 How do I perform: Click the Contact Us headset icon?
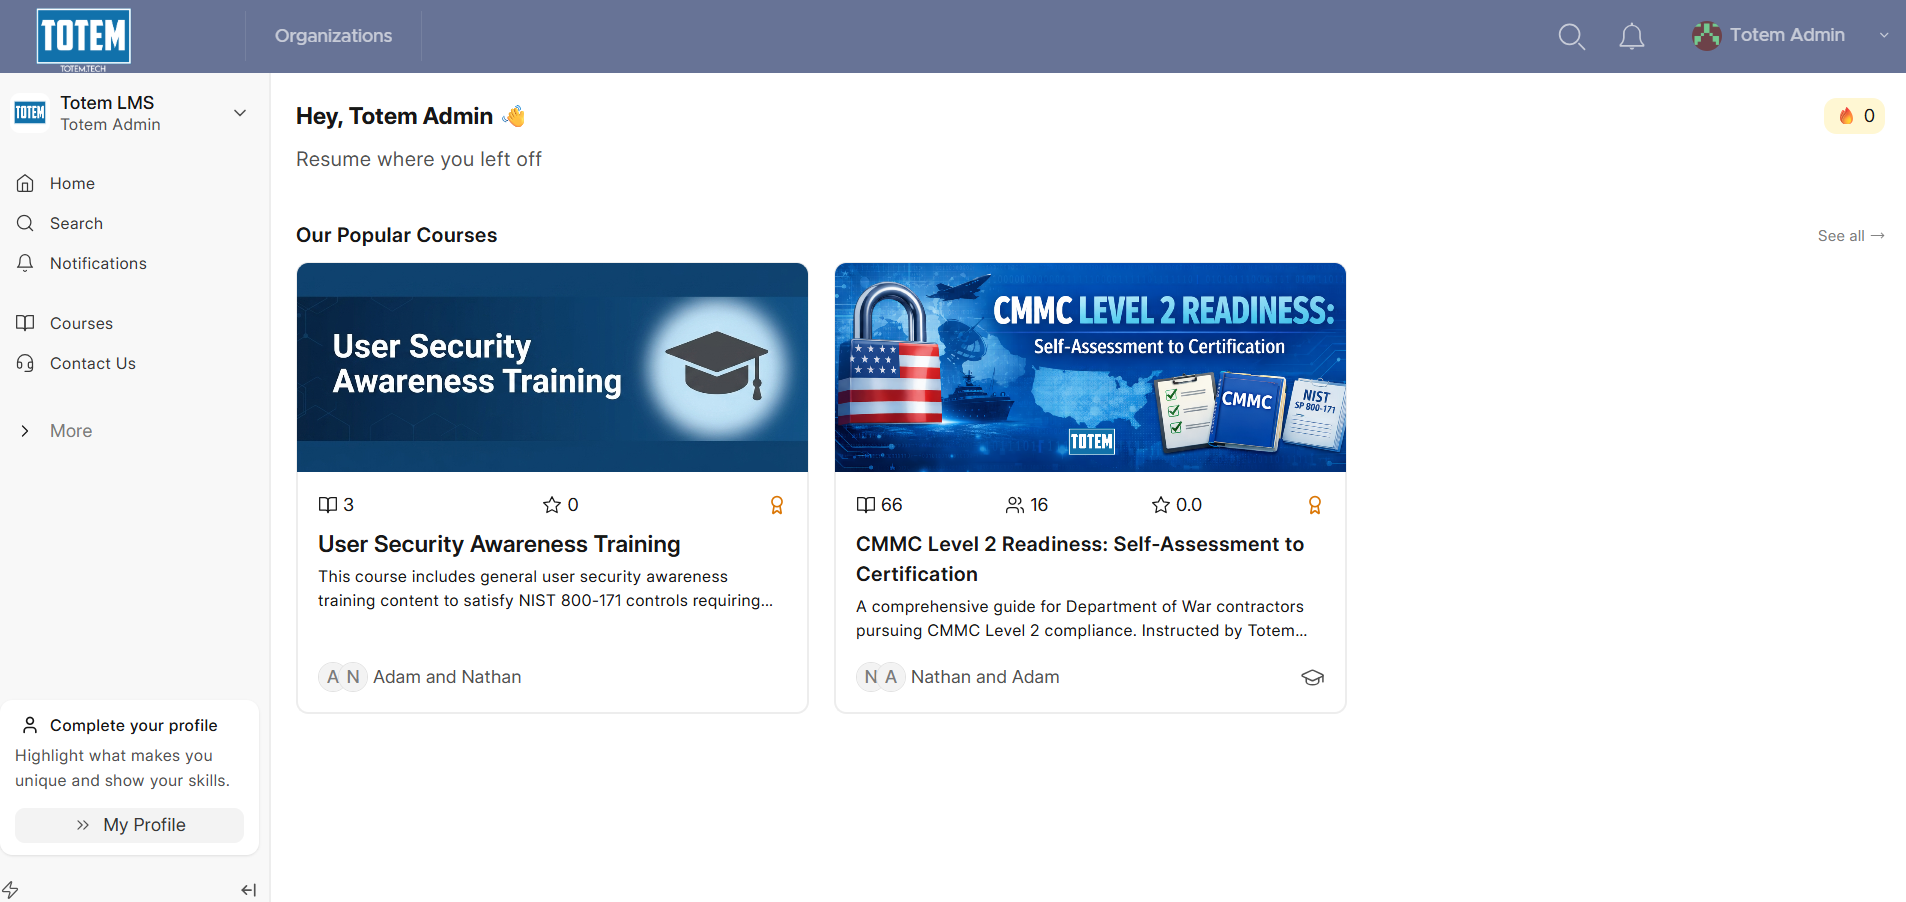26,363
